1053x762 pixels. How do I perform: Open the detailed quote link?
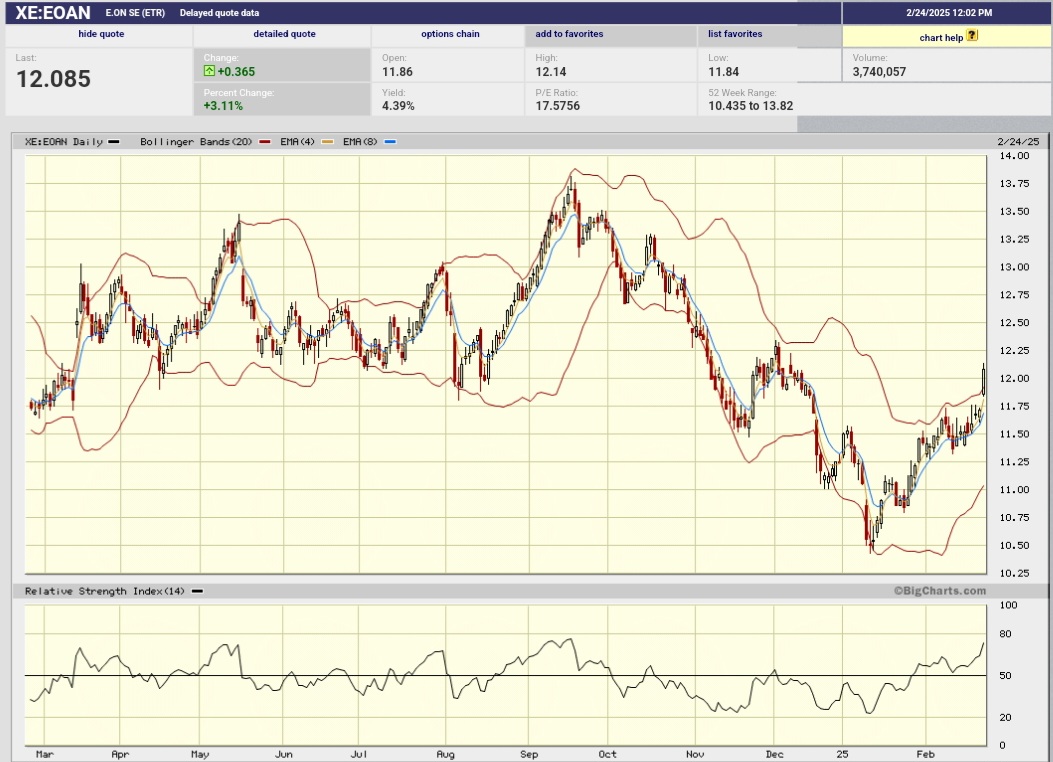[x=285, y=34]
